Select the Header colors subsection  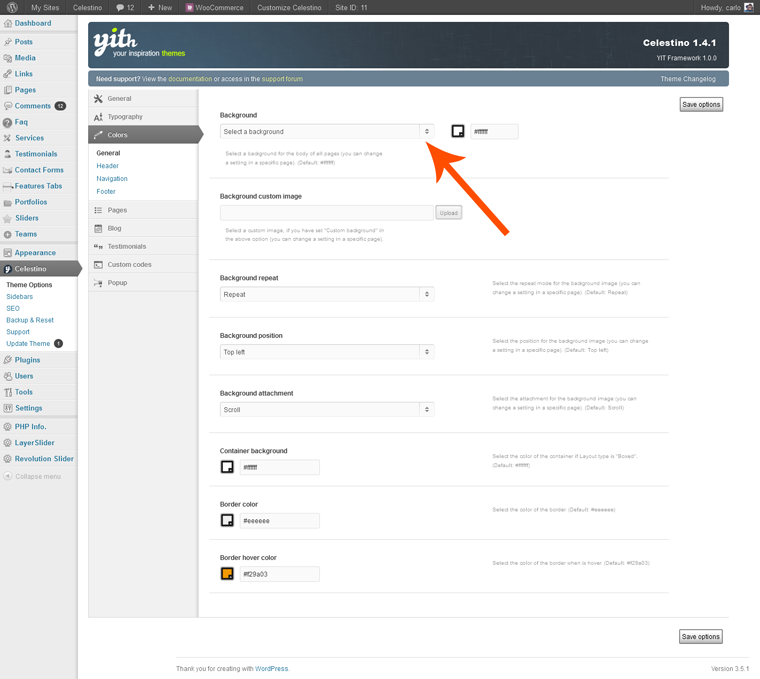pyautogui.click(x=108, y=166)
